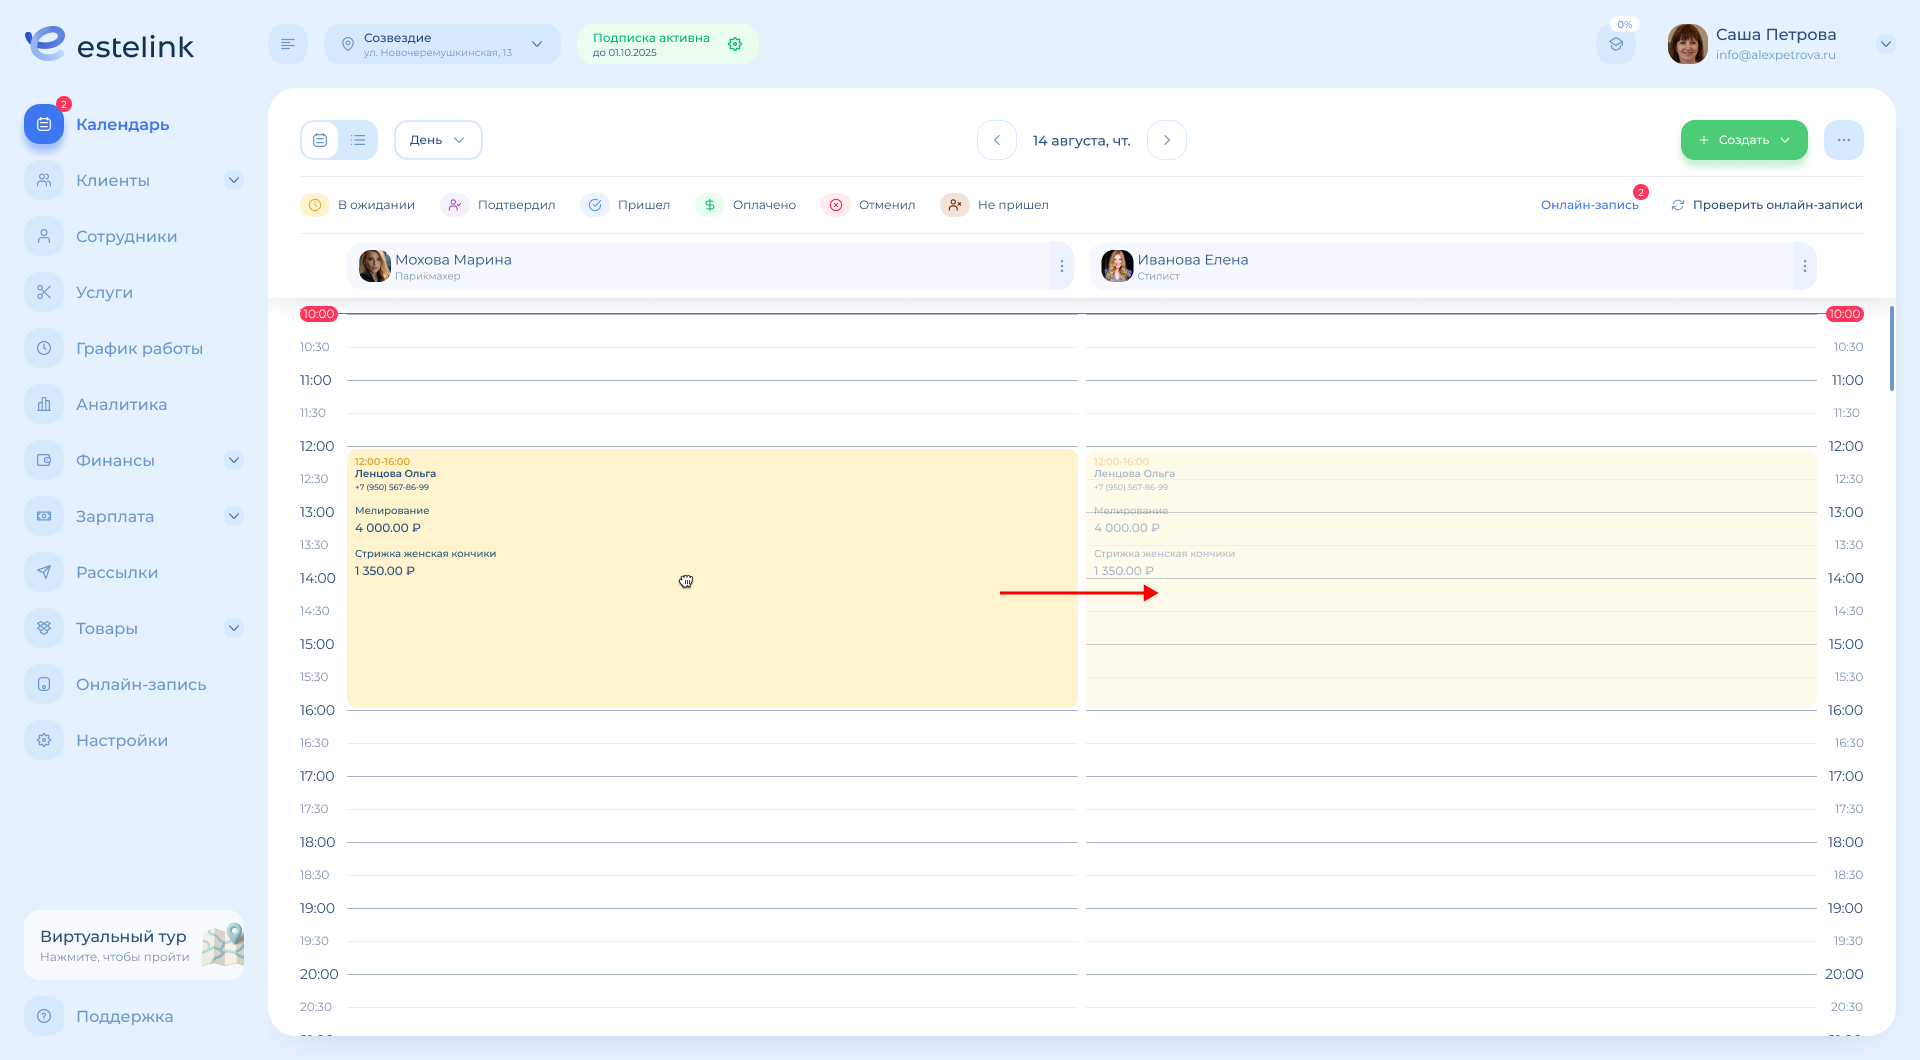The image size is (1920, 1060).
Task: Expand the Клиенты submenu
Action: [234, 180]
